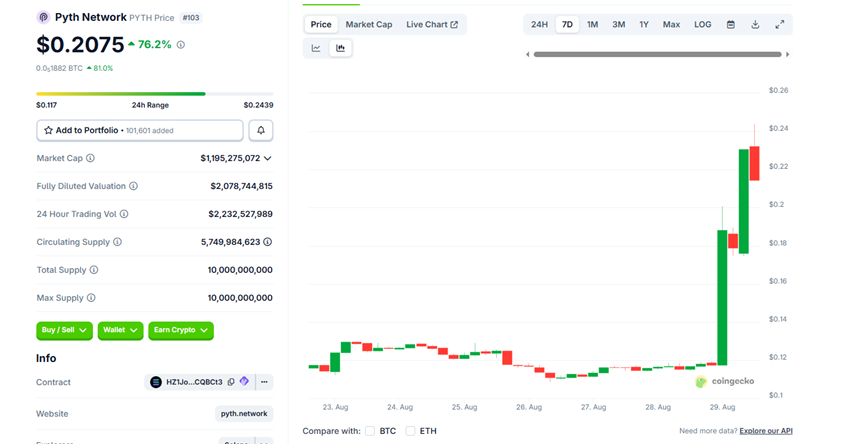Switch chart to line view icon

pos(316,48)
